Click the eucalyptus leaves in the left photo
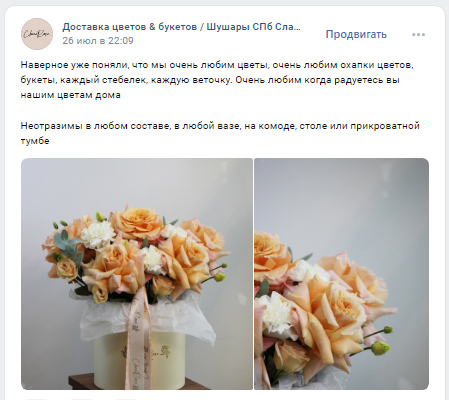 pyautogui.click(x=66, y=244)
